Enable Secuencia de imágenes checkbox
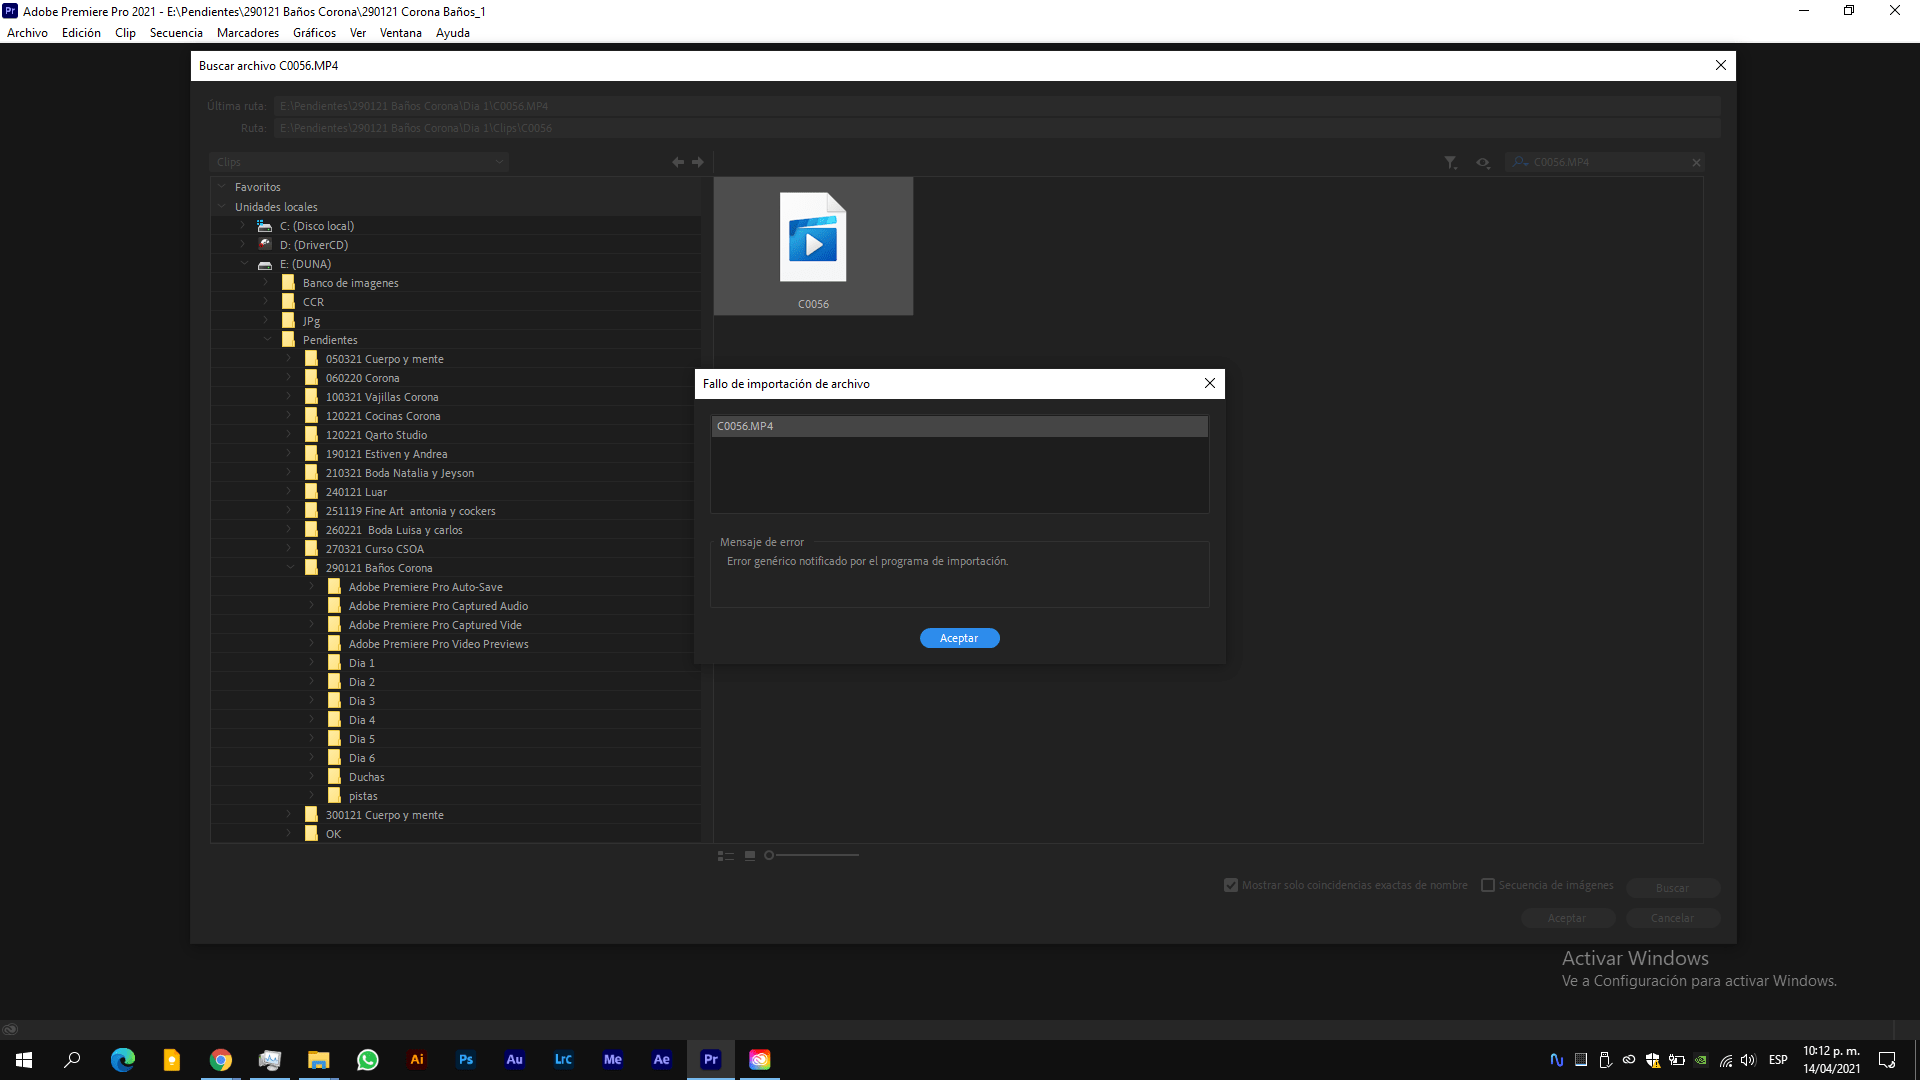The image size is (1920, 1080). coord(1489,885)
